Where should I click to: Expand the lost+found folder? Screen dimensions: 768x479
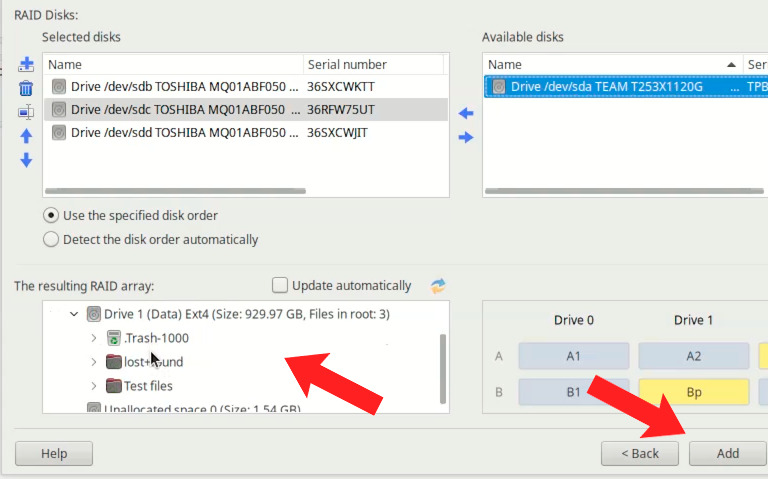[x=94, y=362]
